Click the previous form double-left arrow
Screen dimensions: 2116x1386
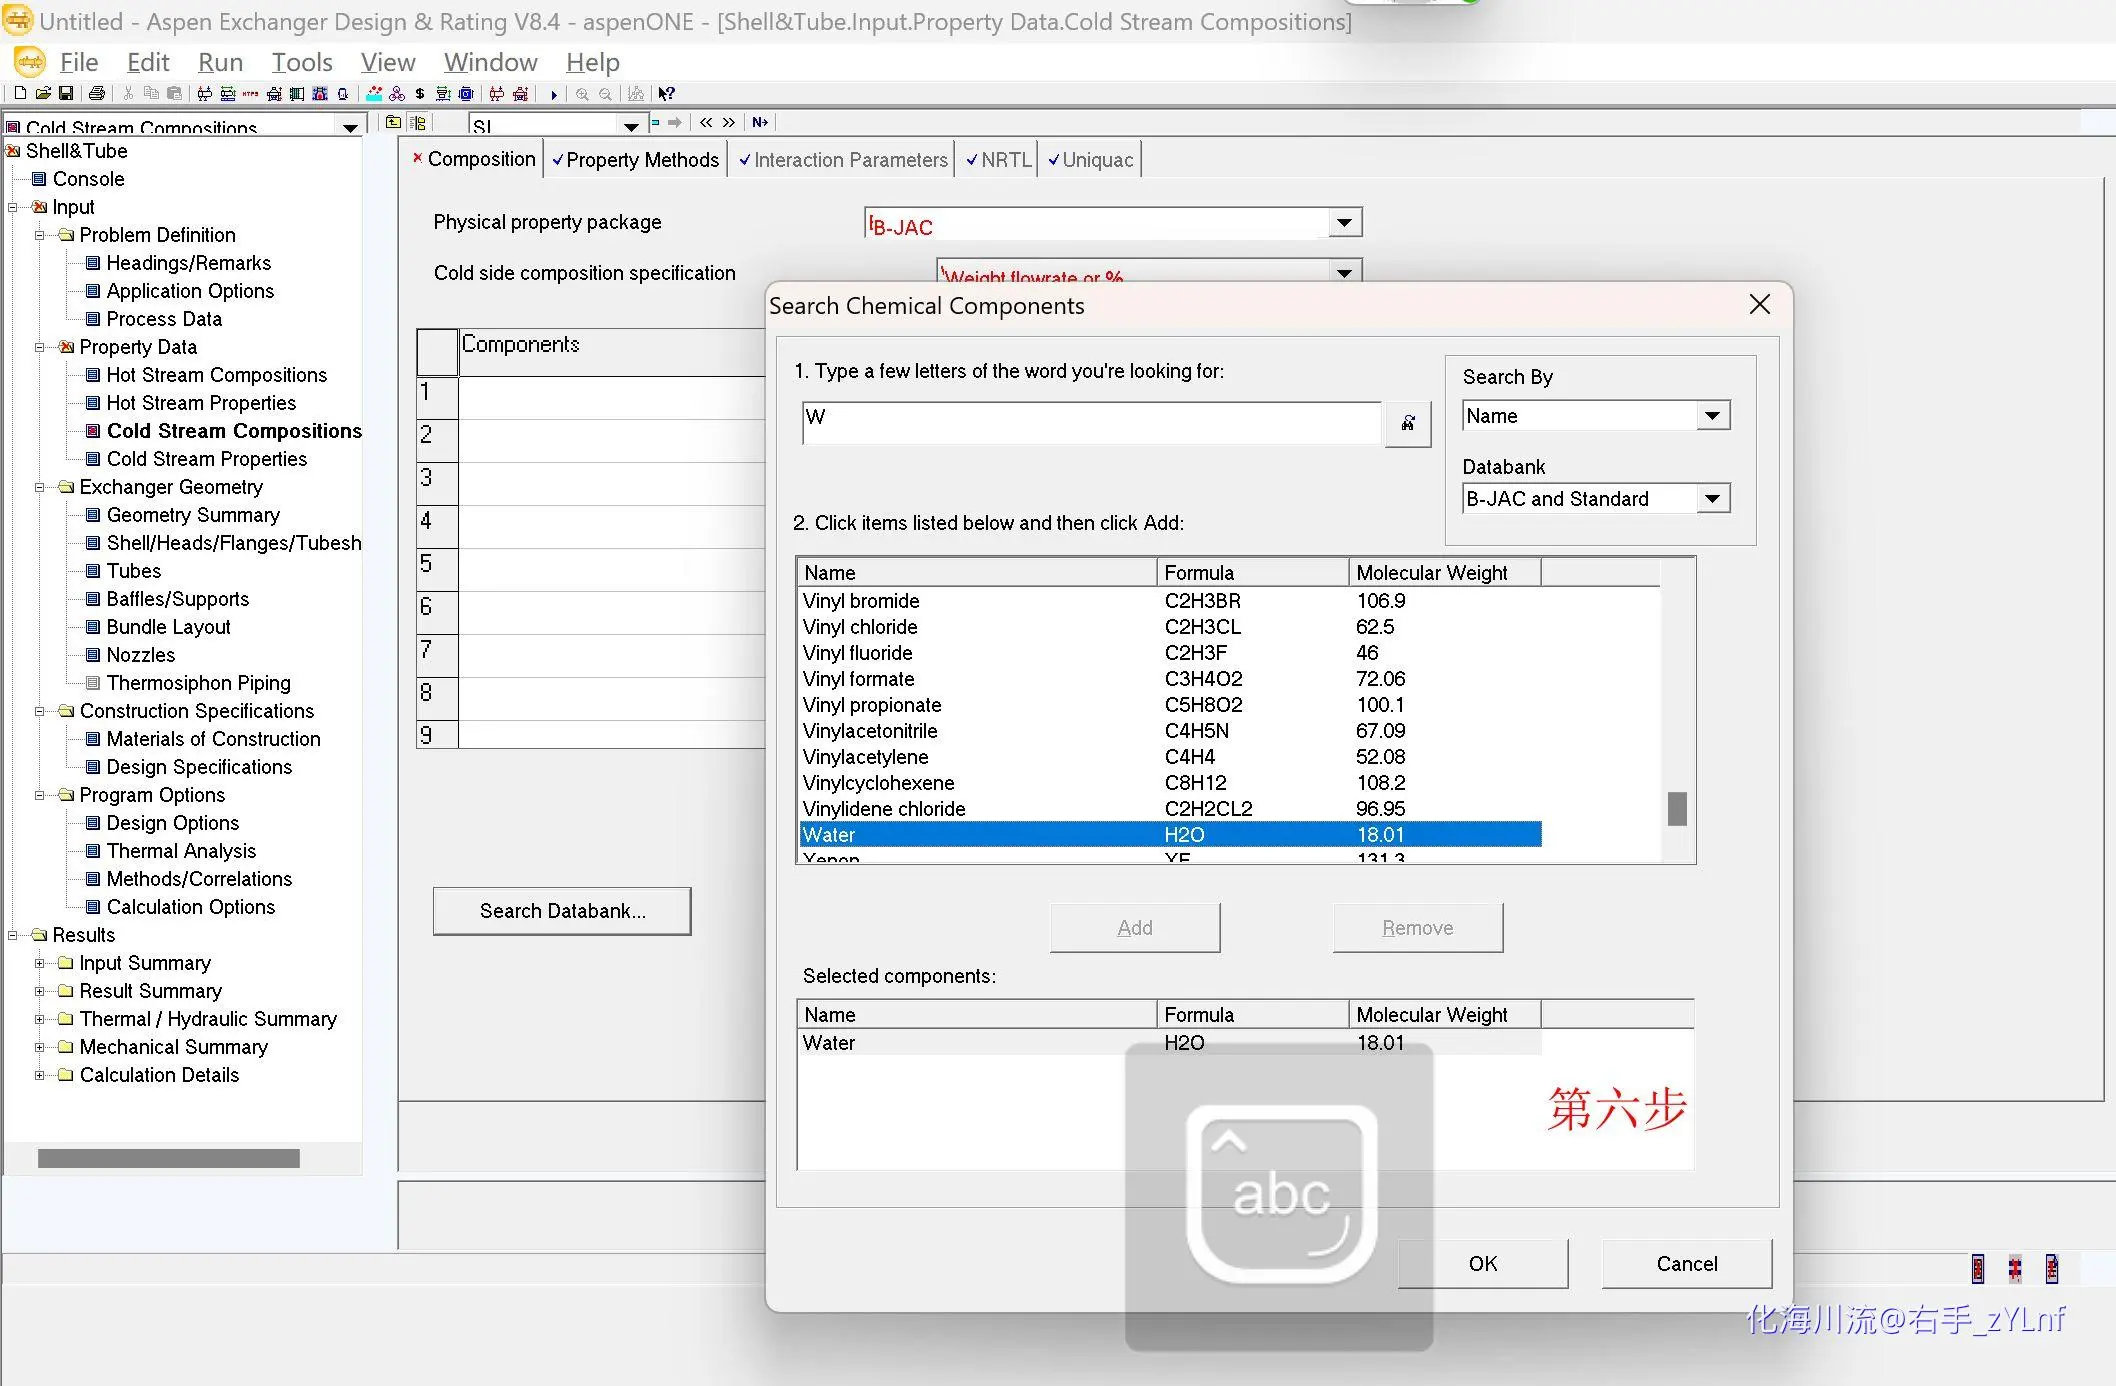[x=706, y=122]
